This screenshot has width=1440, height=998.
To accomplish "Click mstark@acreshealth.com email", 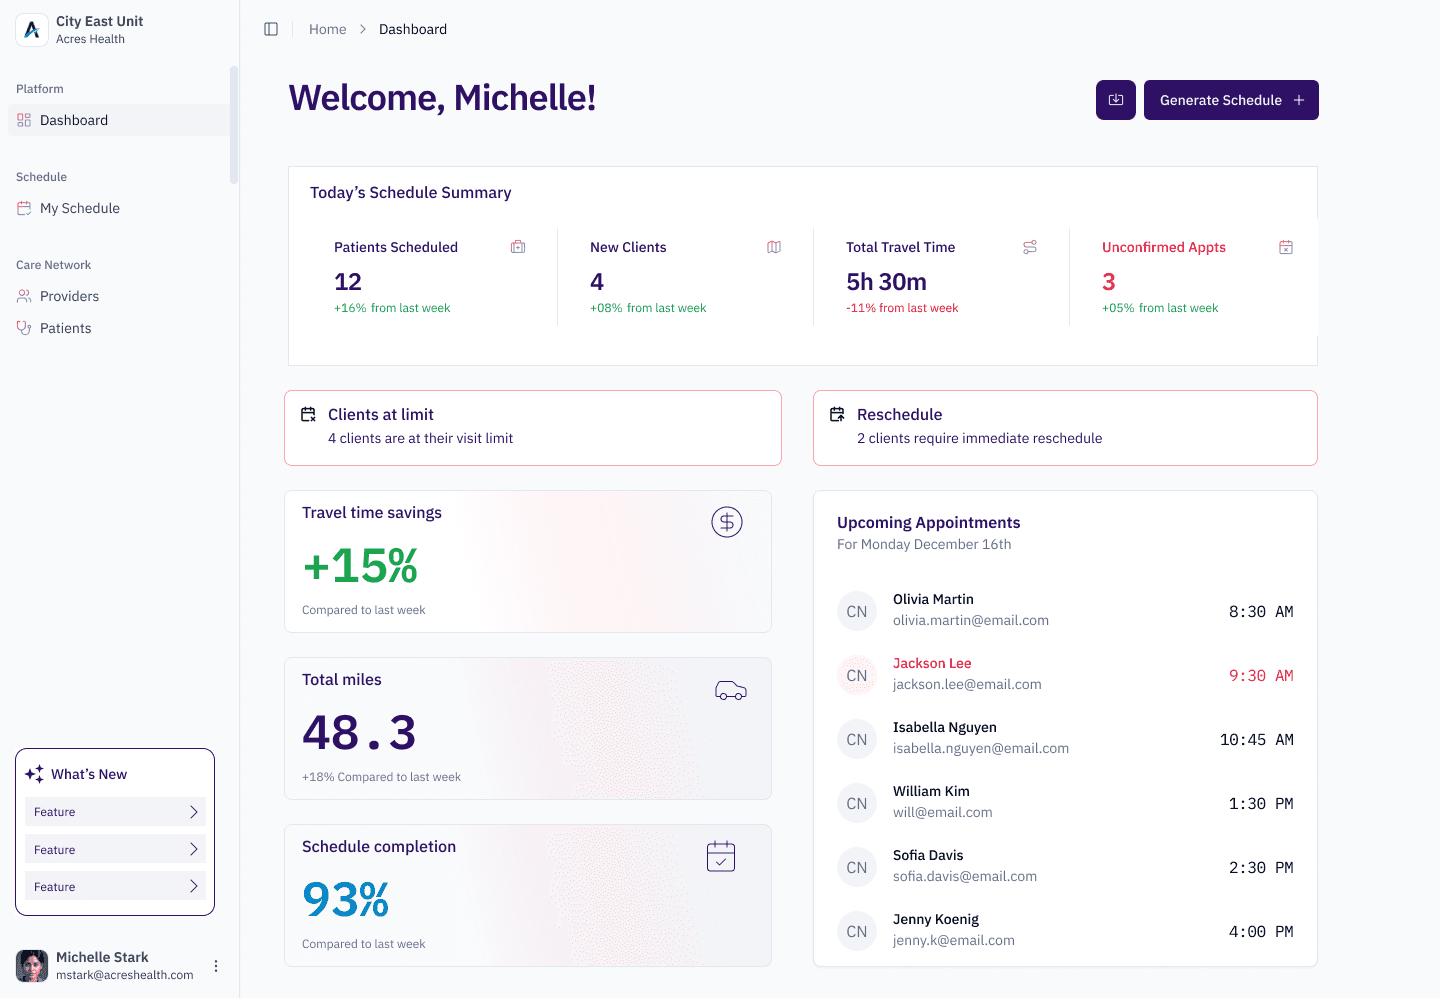I will click(x=125, y=975).
